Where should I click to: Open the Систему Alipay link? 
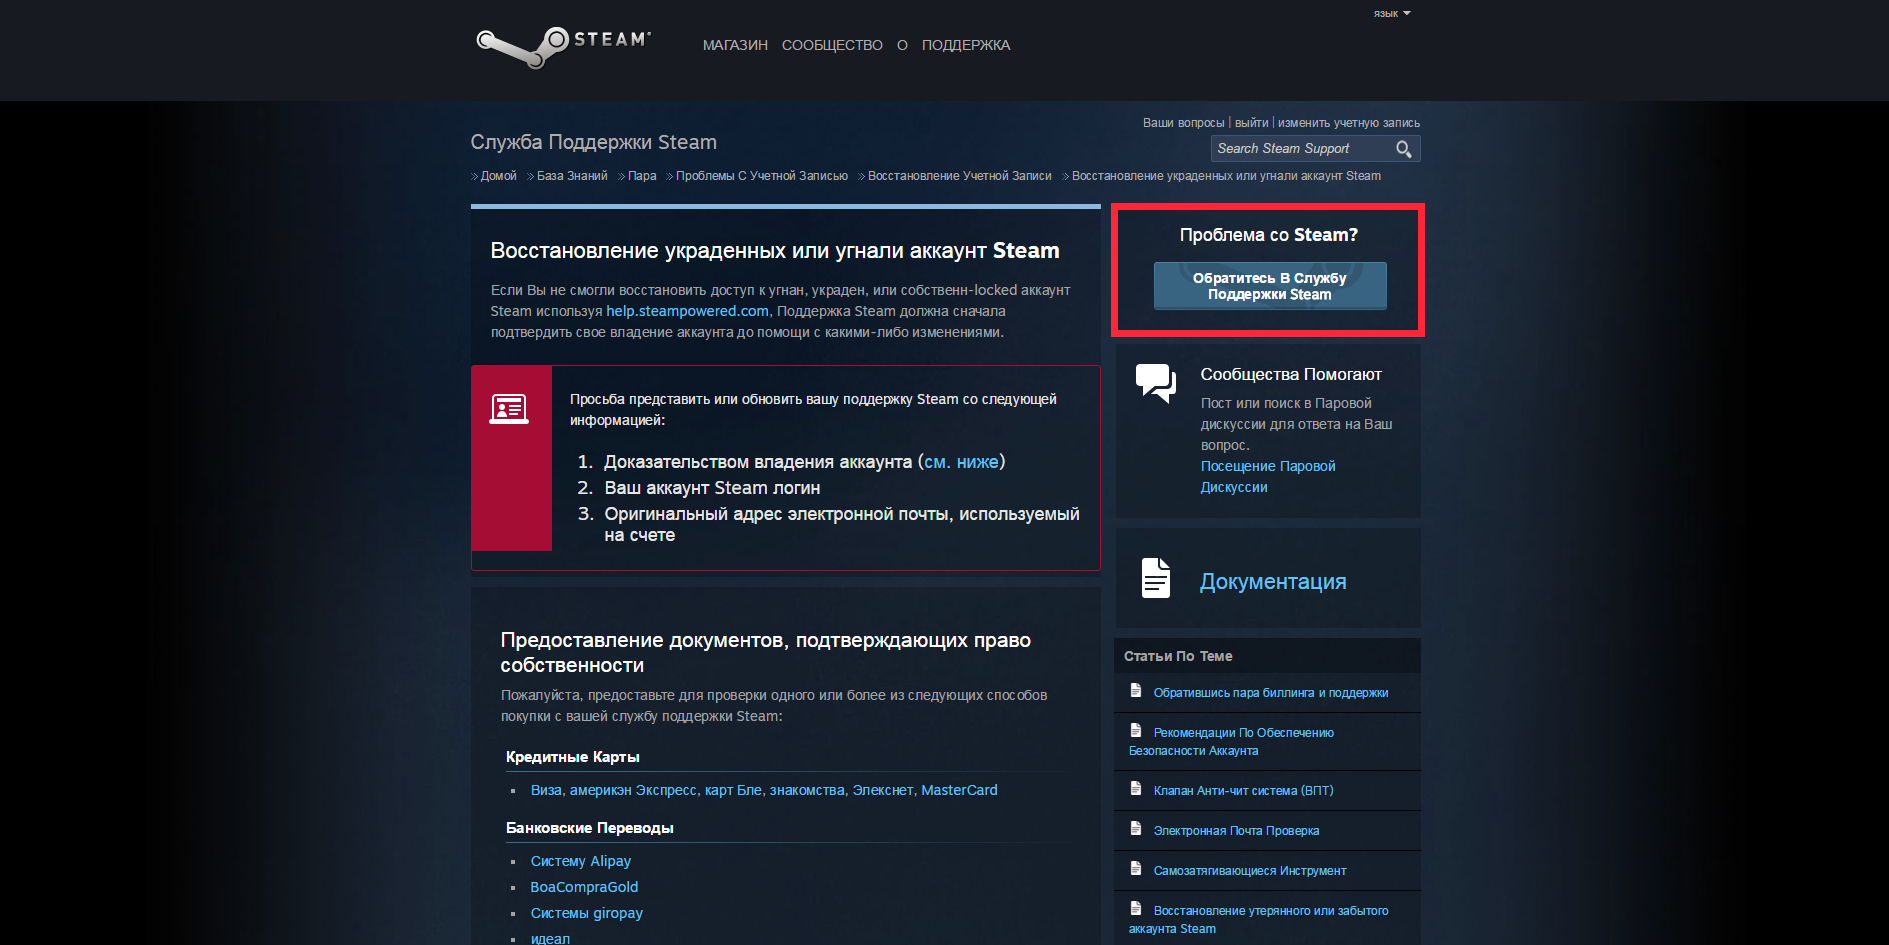581,861
